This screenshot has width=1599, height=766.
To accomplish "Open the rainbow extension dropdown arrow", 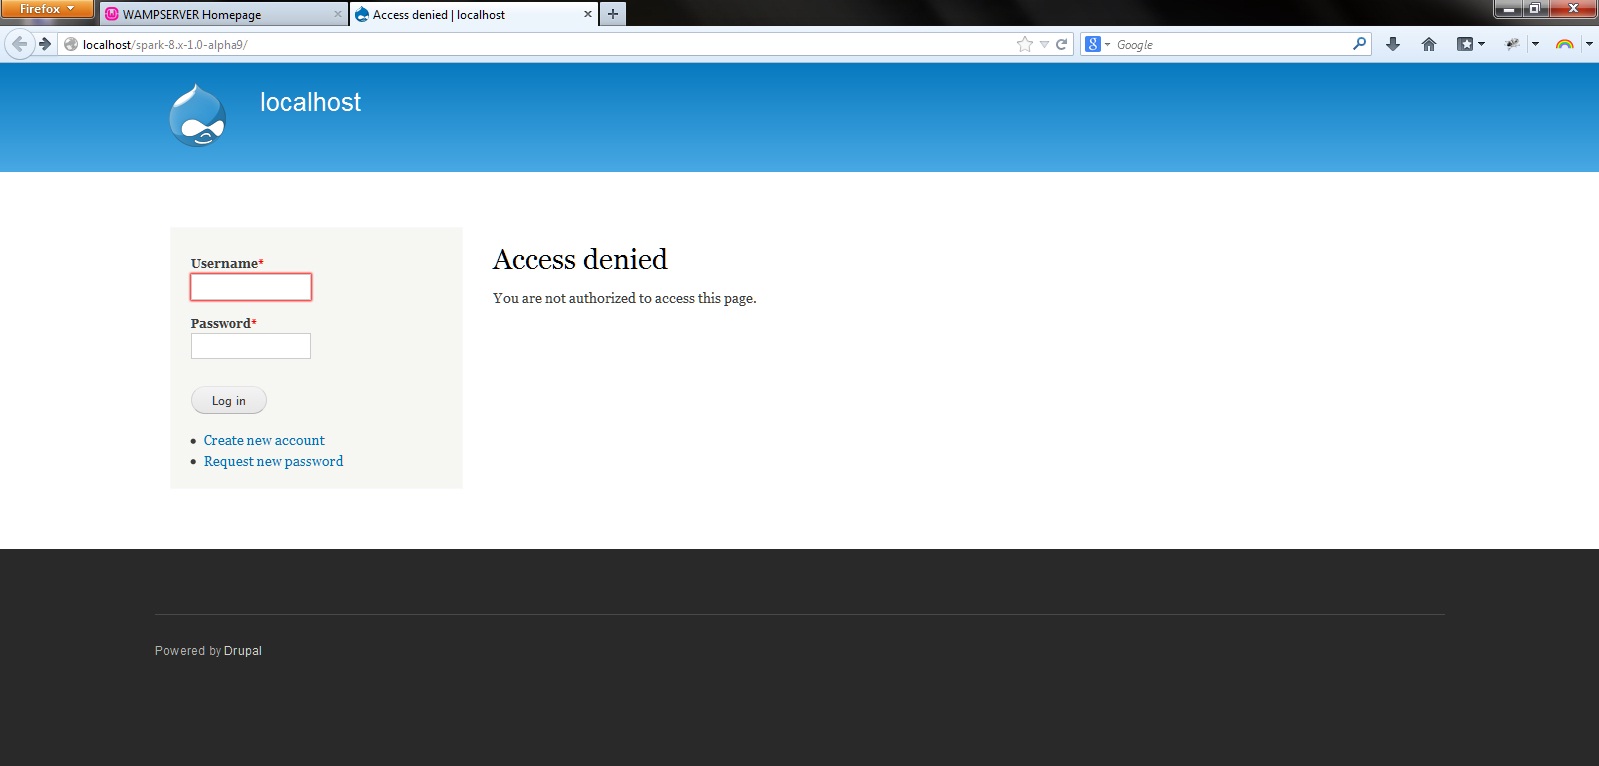I will tap(1588, 44).
